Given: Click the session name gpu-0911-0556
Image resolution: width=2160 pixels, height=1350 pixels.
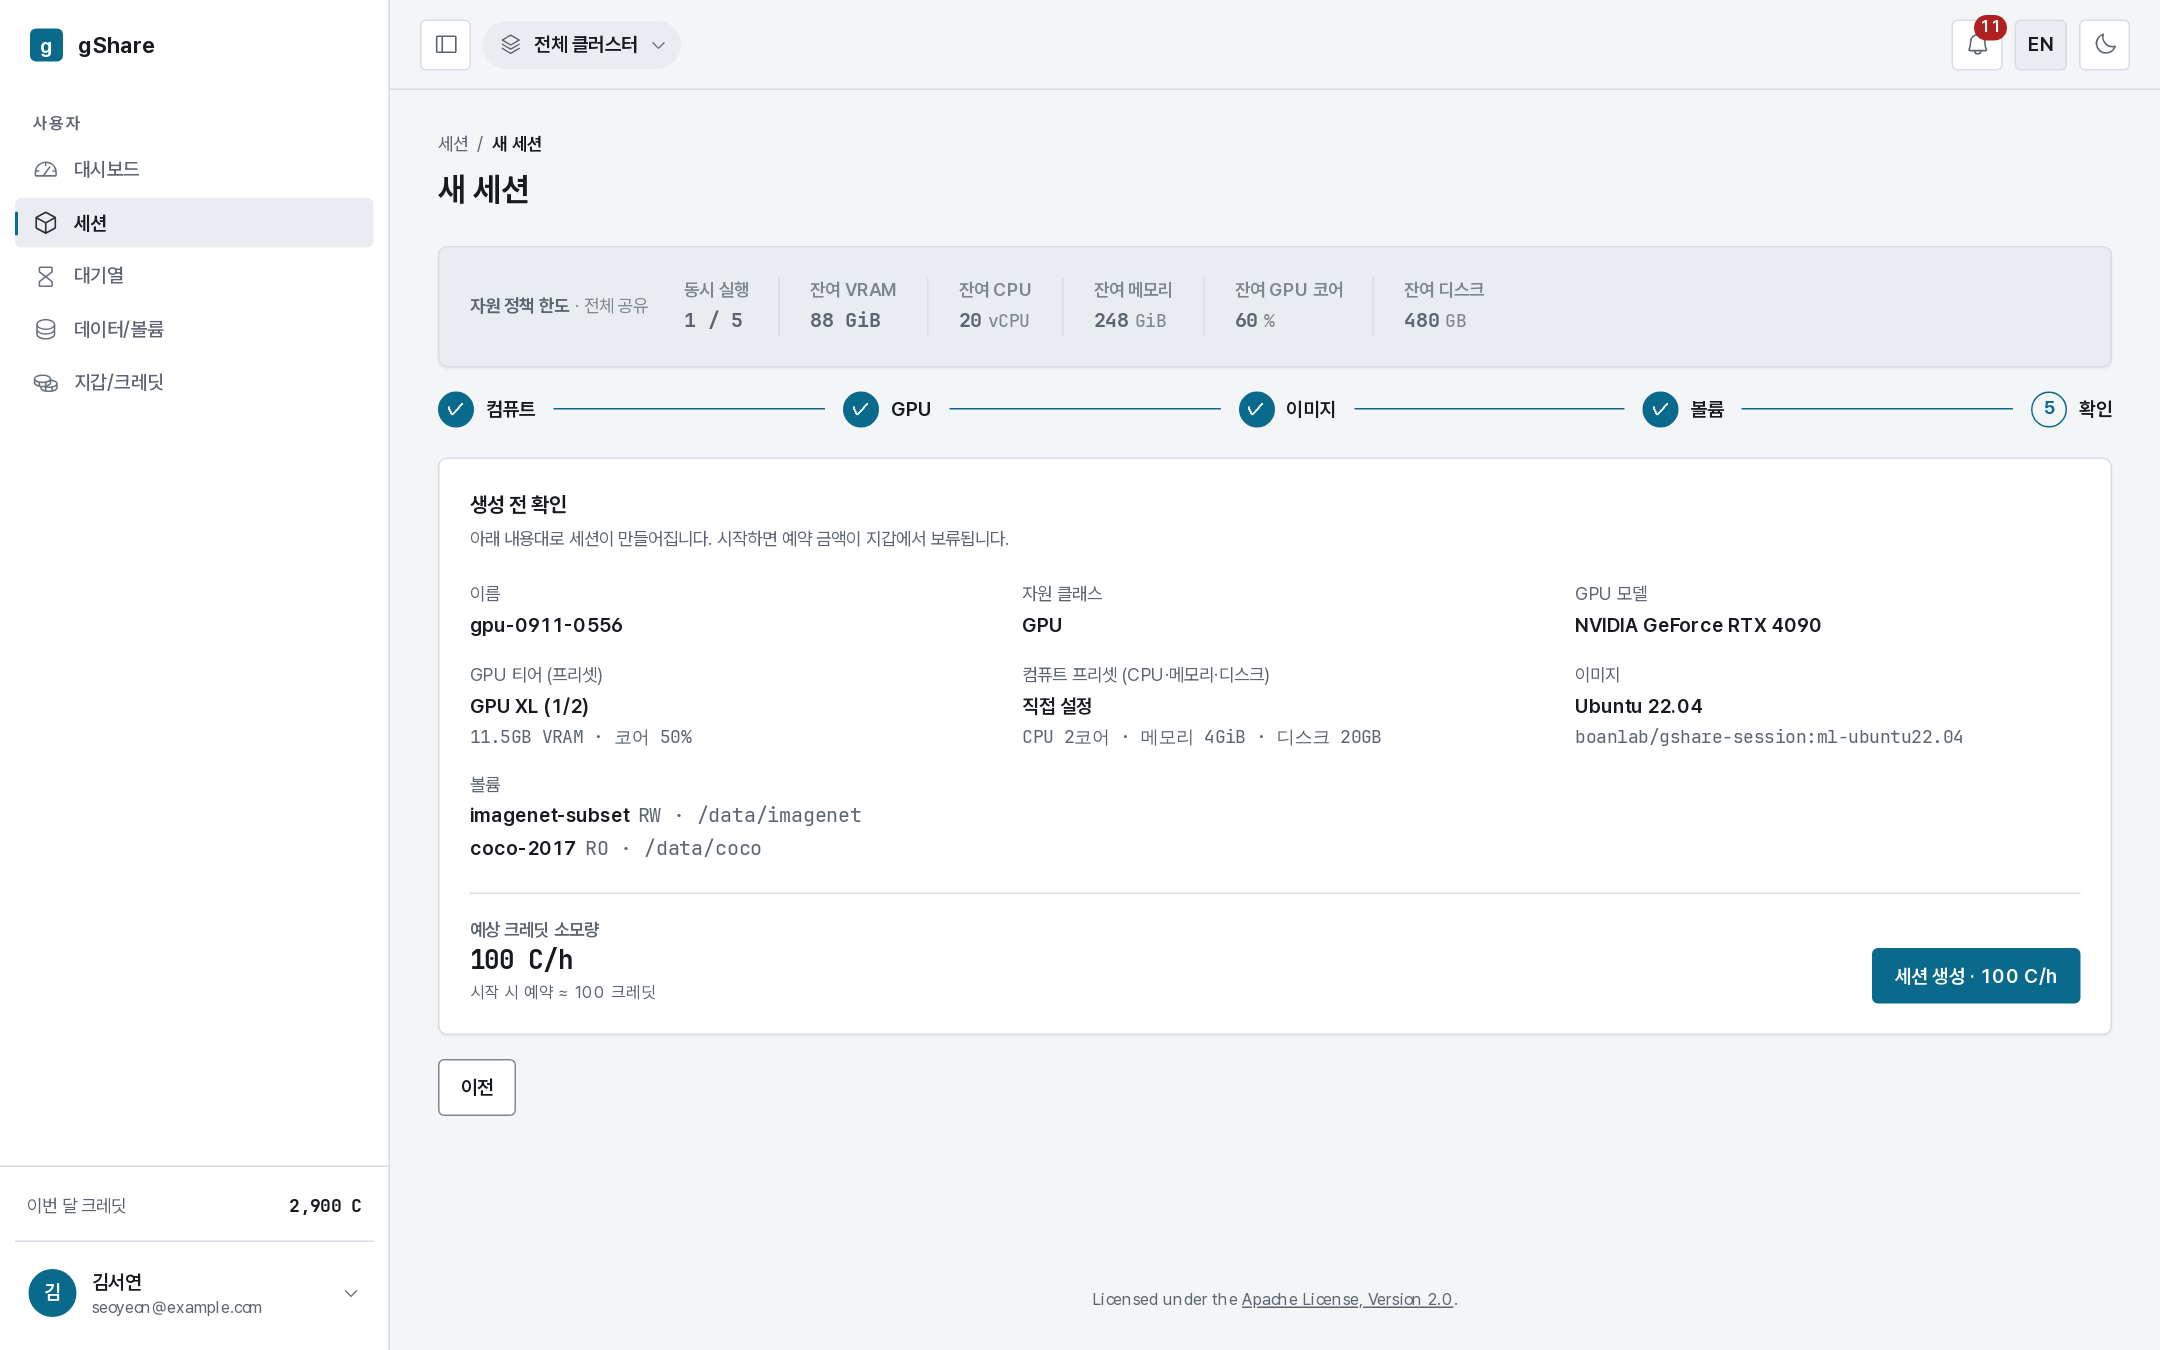Looking at the screenshot, I should pos(546,625).
